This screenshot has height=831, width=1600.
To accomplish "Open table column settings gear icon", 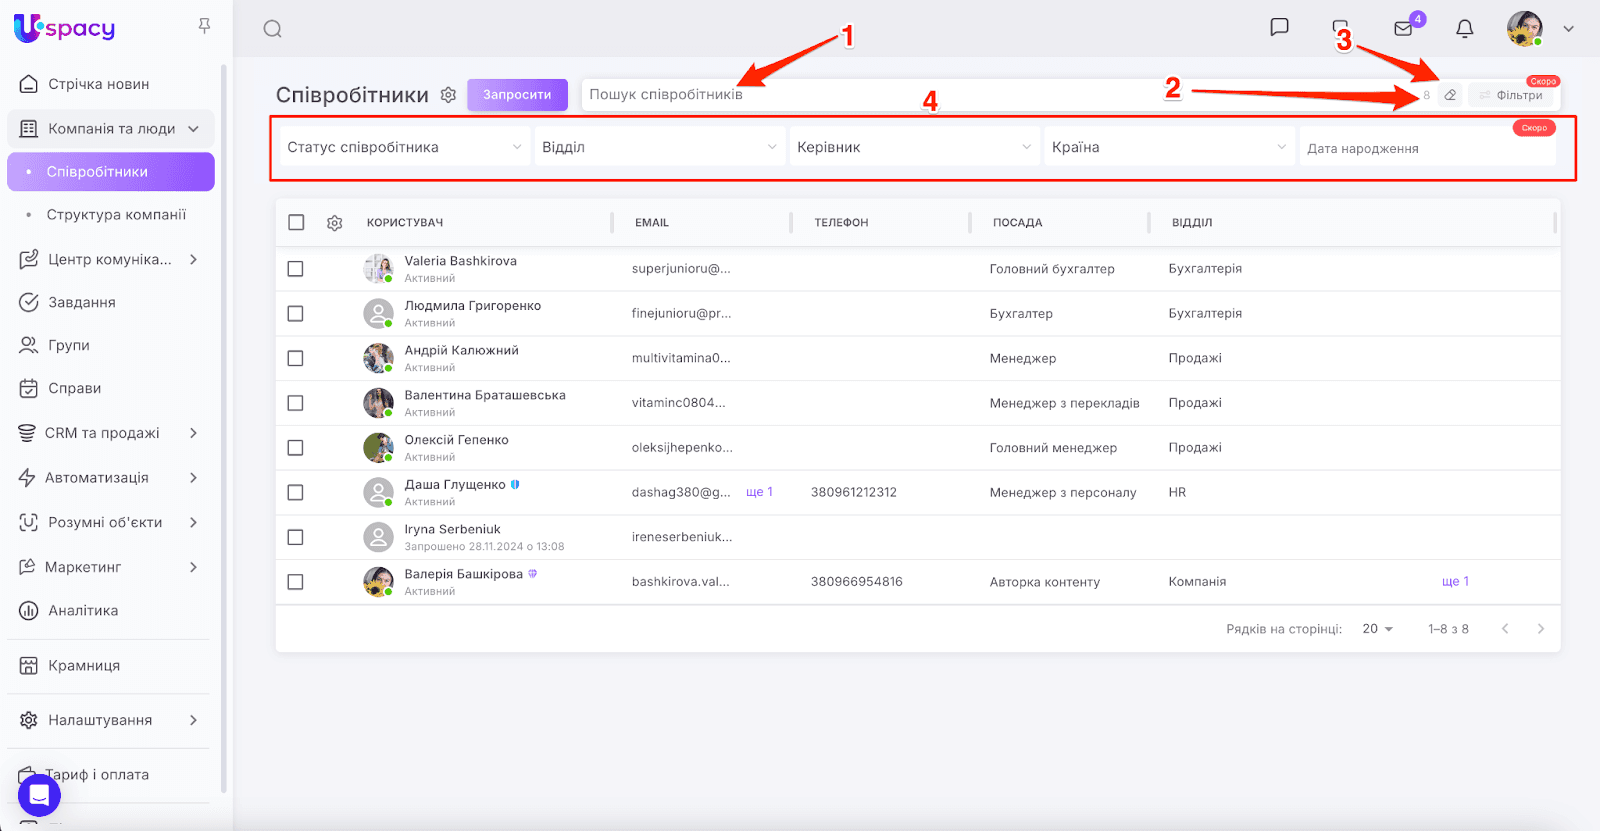I will [x=335, y=223].
